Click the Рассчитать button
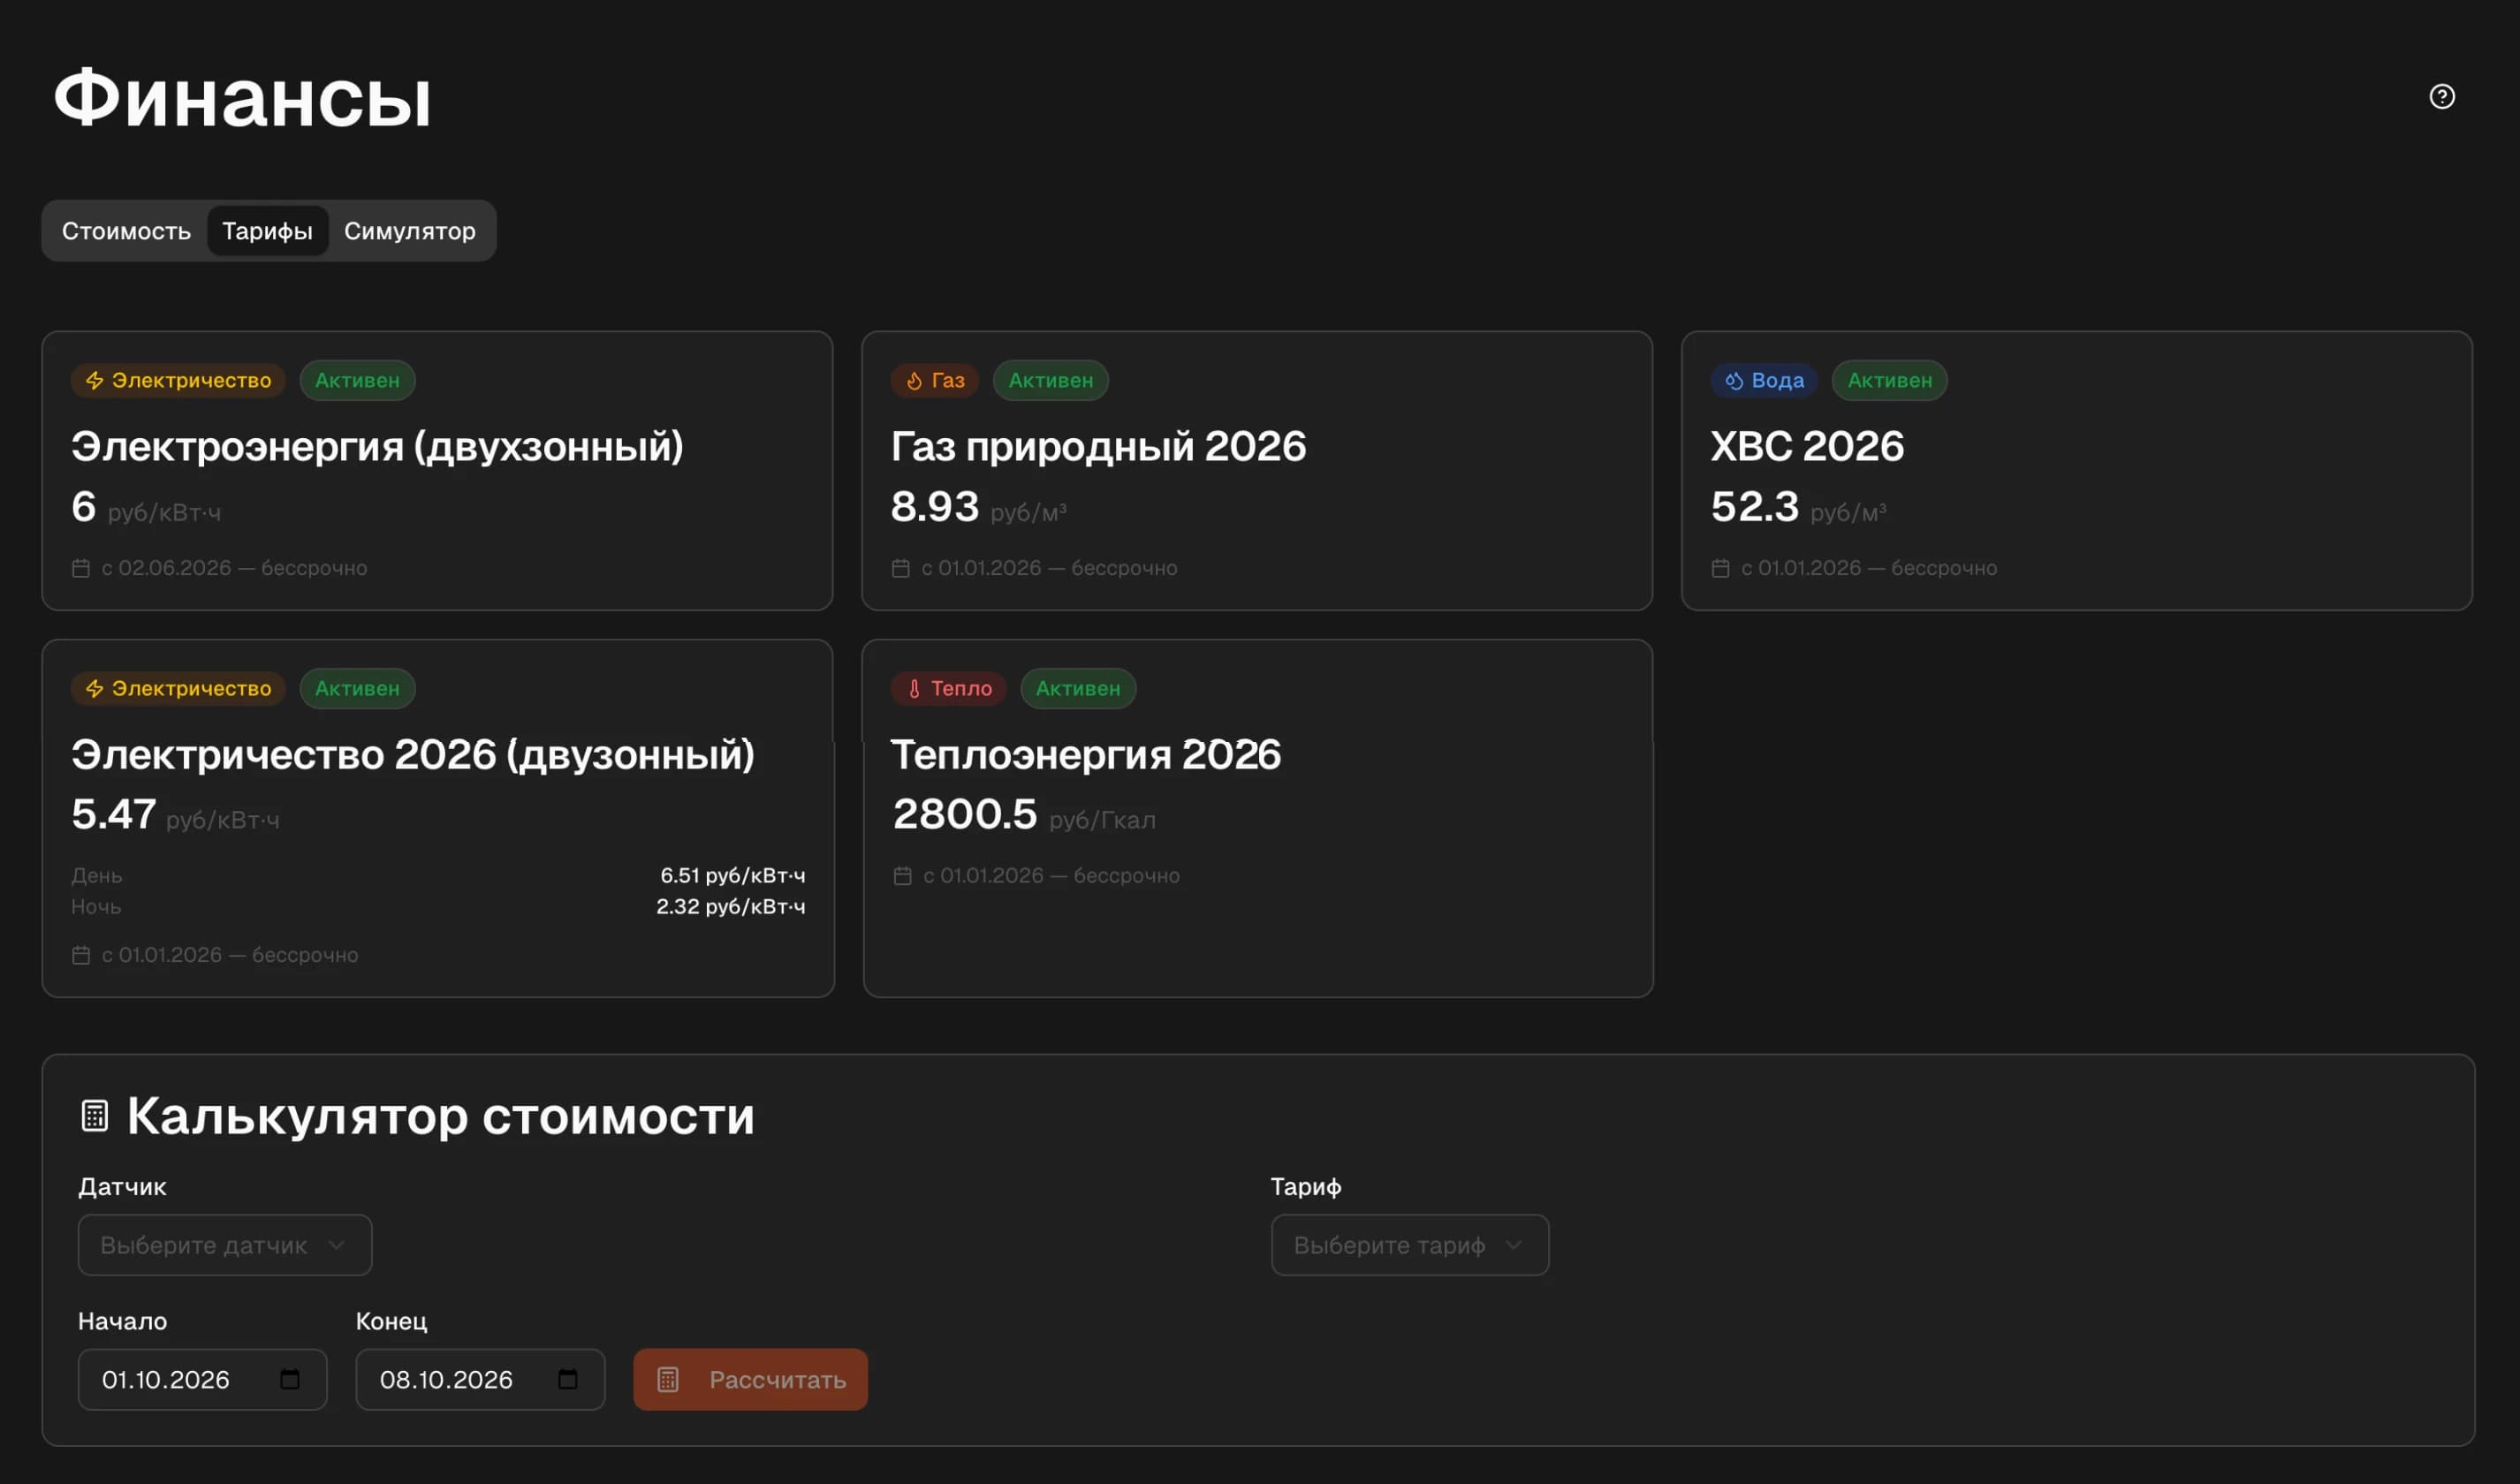Viewport: 2520px width, 1484px height. [750, 1379]
